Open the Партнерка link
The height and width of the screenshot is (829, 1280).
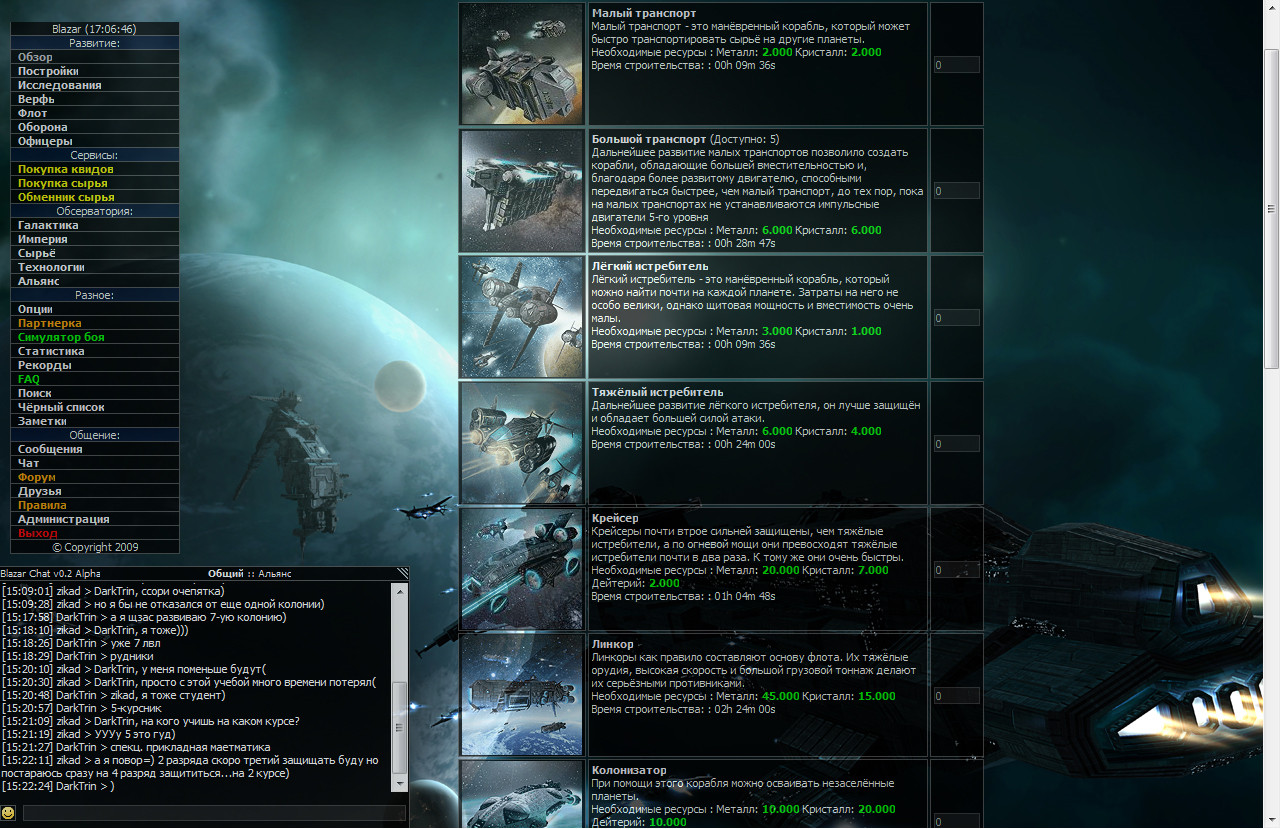[50, 323]
